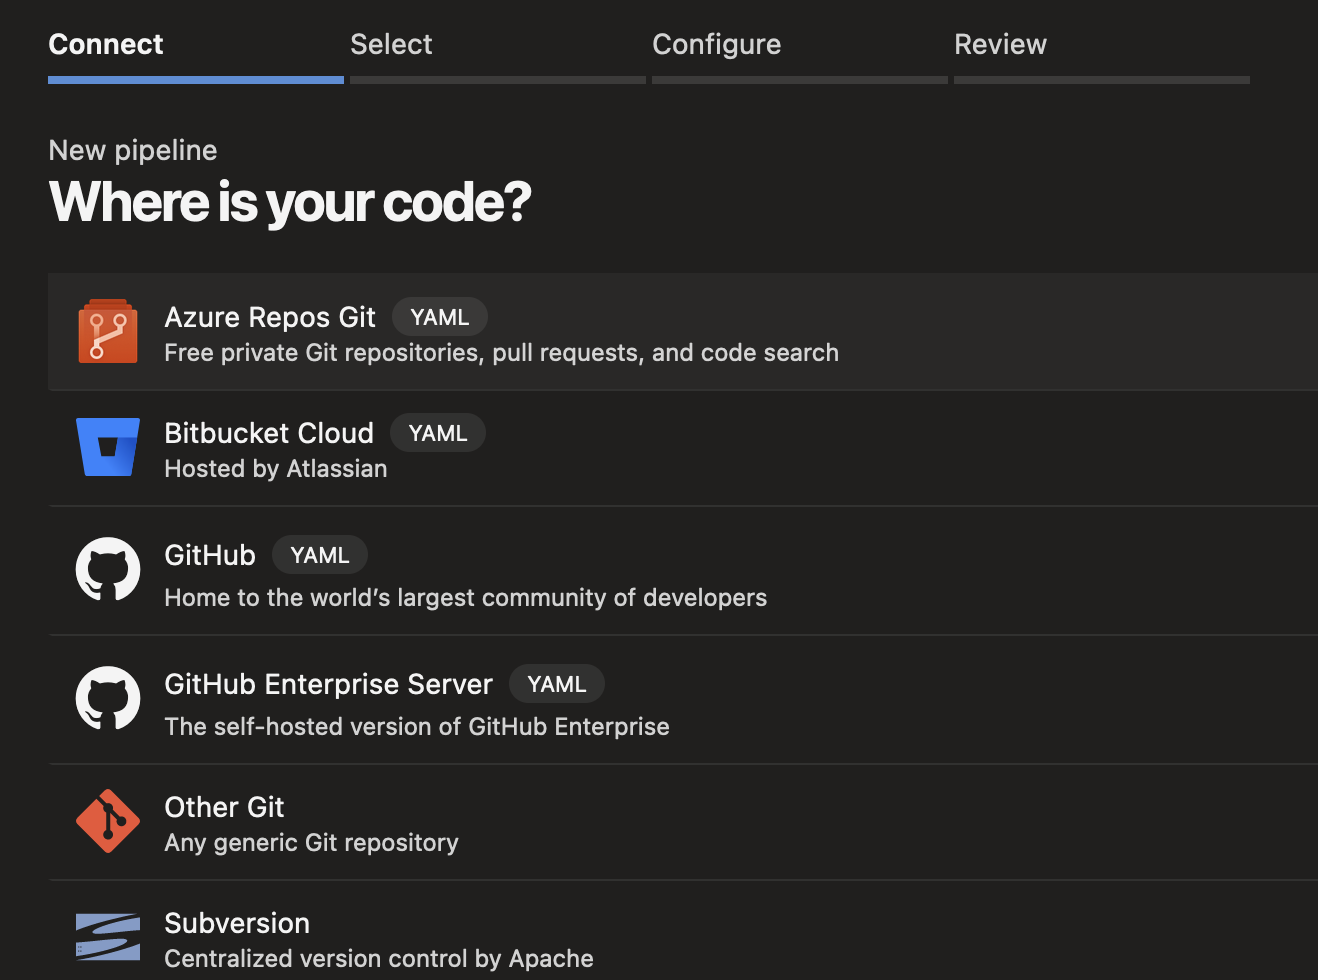Click the Subversion logo icon
1318x980 pixels.
[108, 937]
